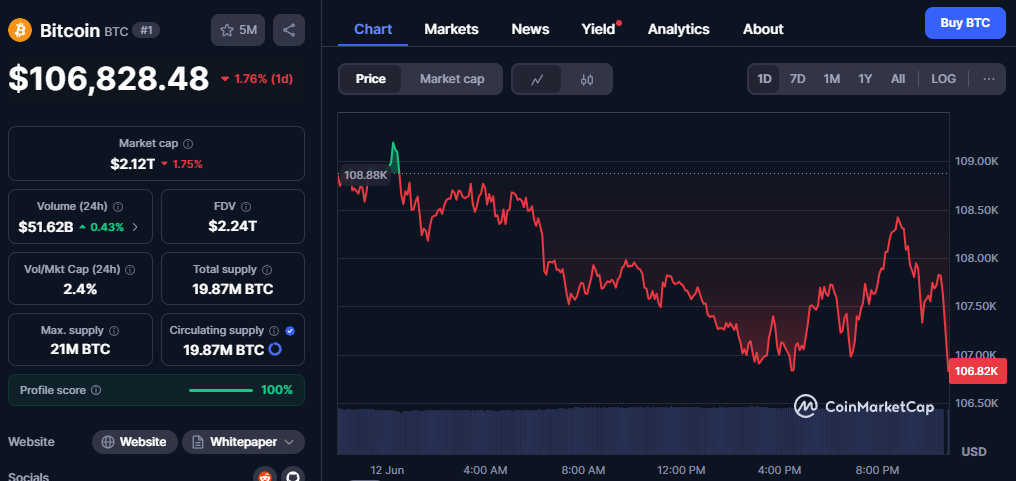Expand Volume (24h) details chevron

point(135,227)
